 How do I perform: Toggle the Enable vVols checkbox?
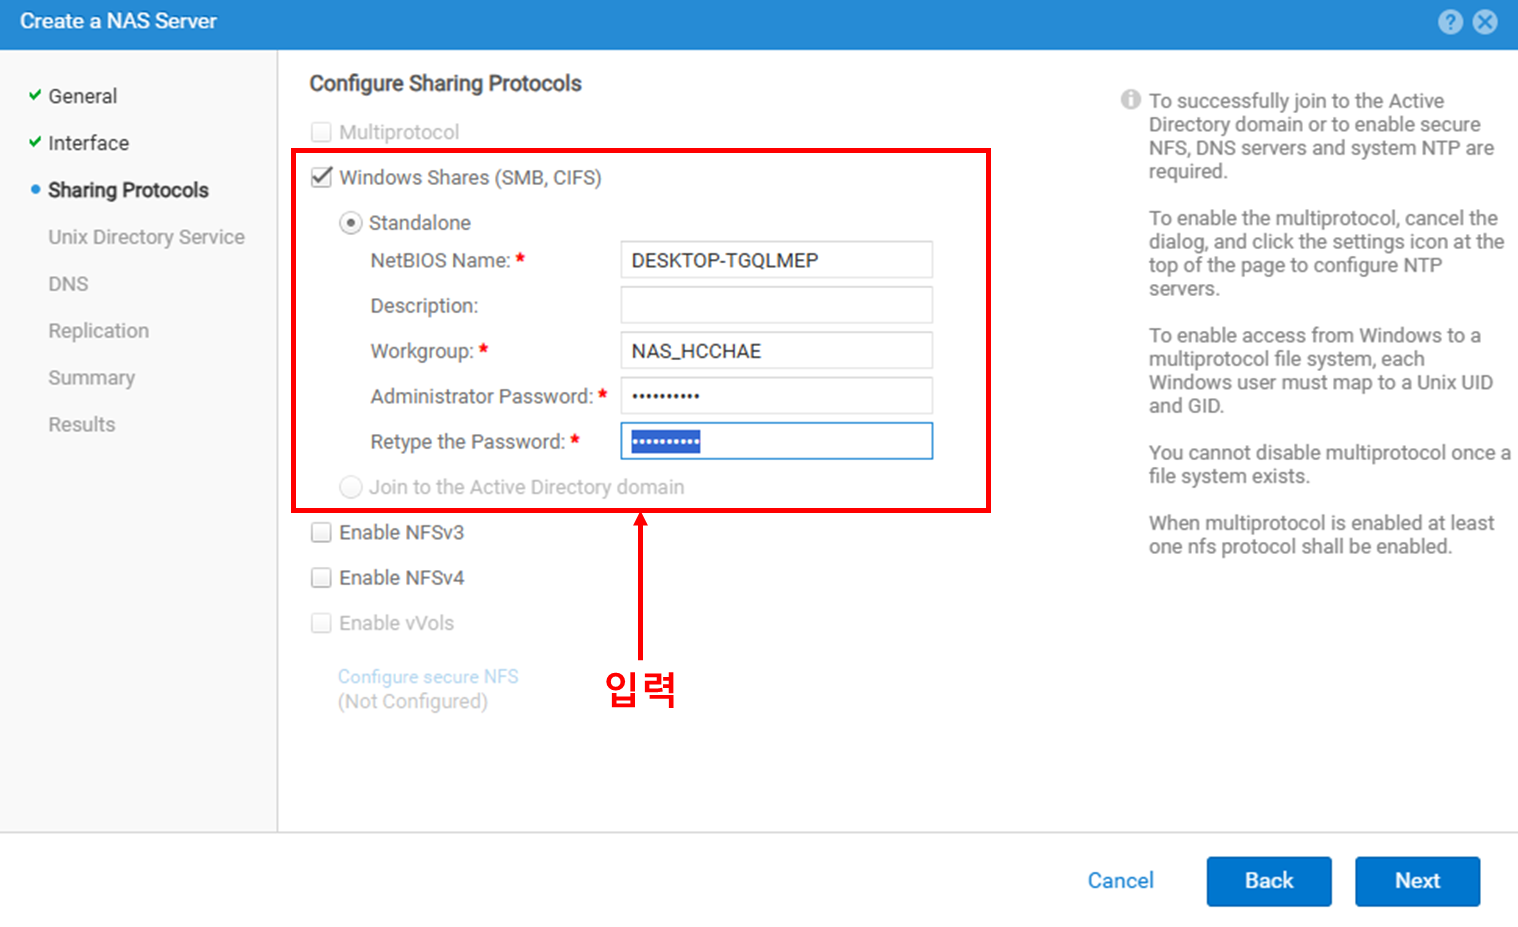[x=321, y=623]
